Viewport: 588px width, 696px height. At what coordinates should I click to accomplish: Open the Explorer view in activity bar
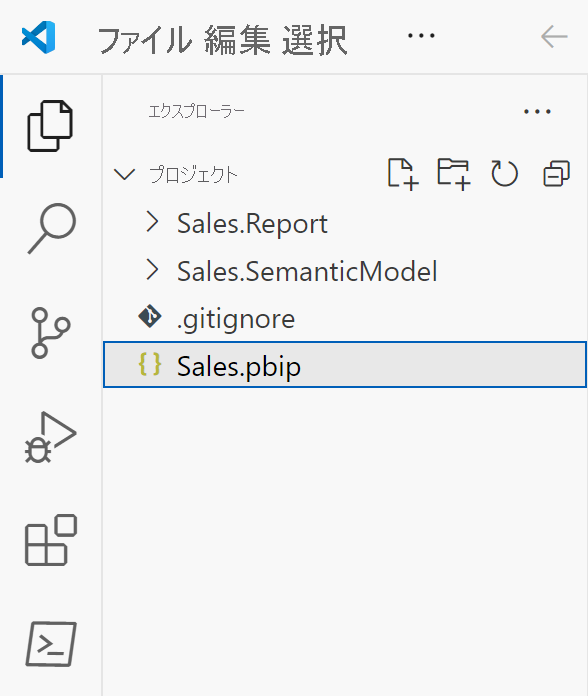[x=50, y=127]
